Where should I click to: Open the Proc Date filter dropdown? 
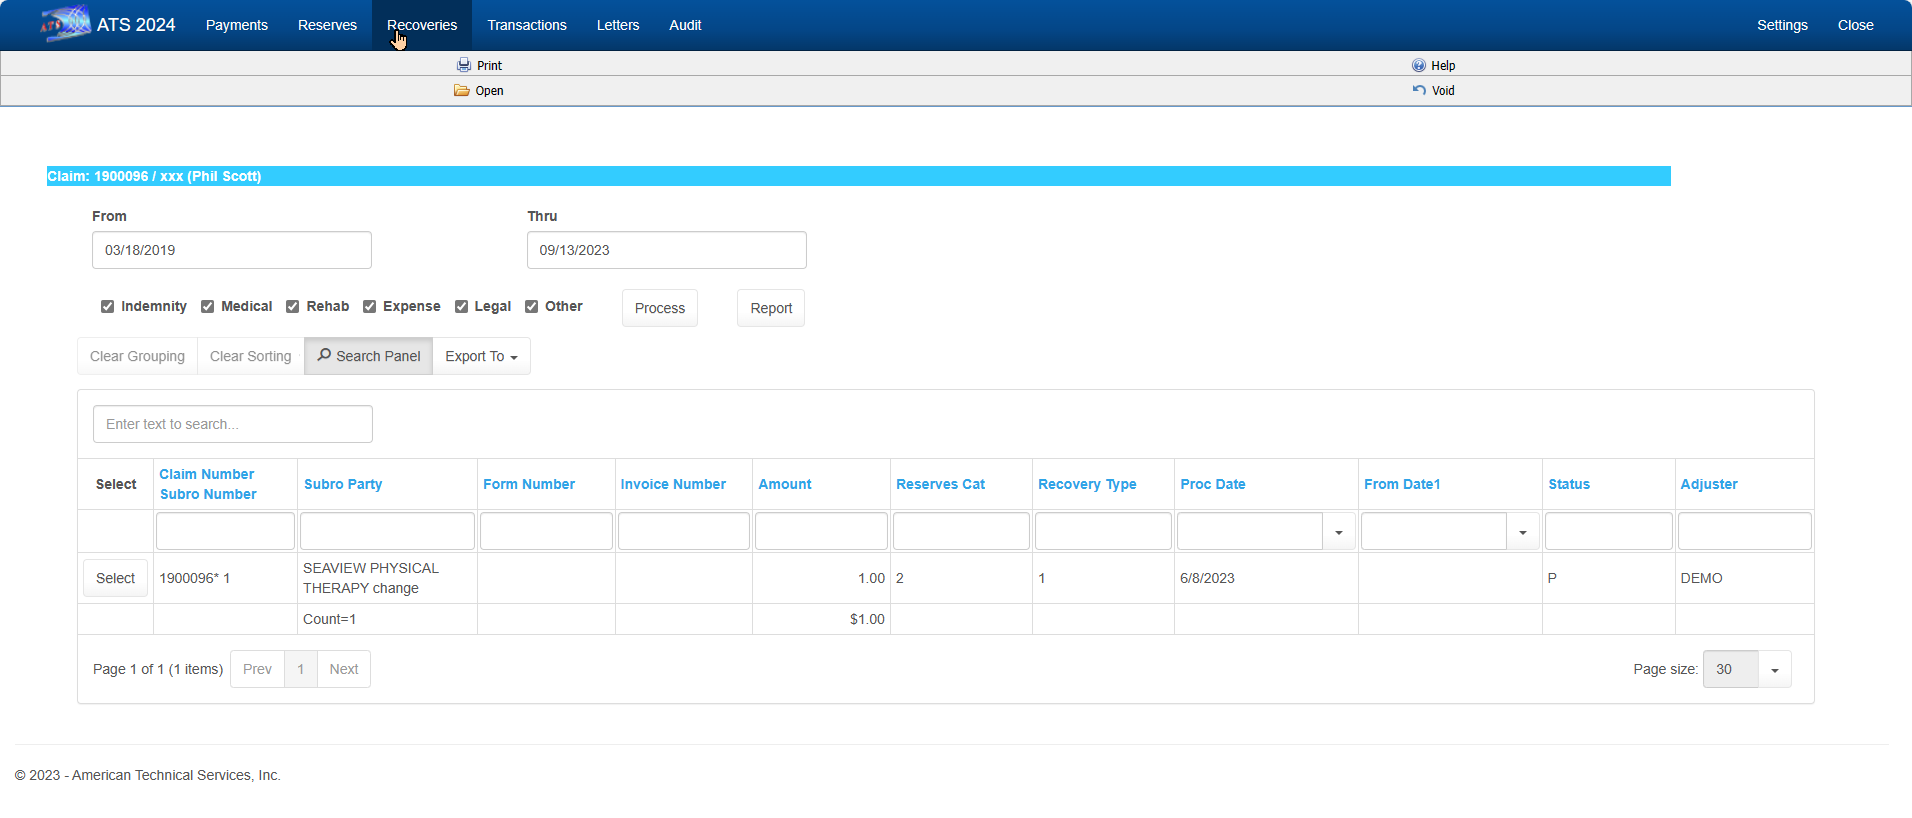(x=1338, y=532)
